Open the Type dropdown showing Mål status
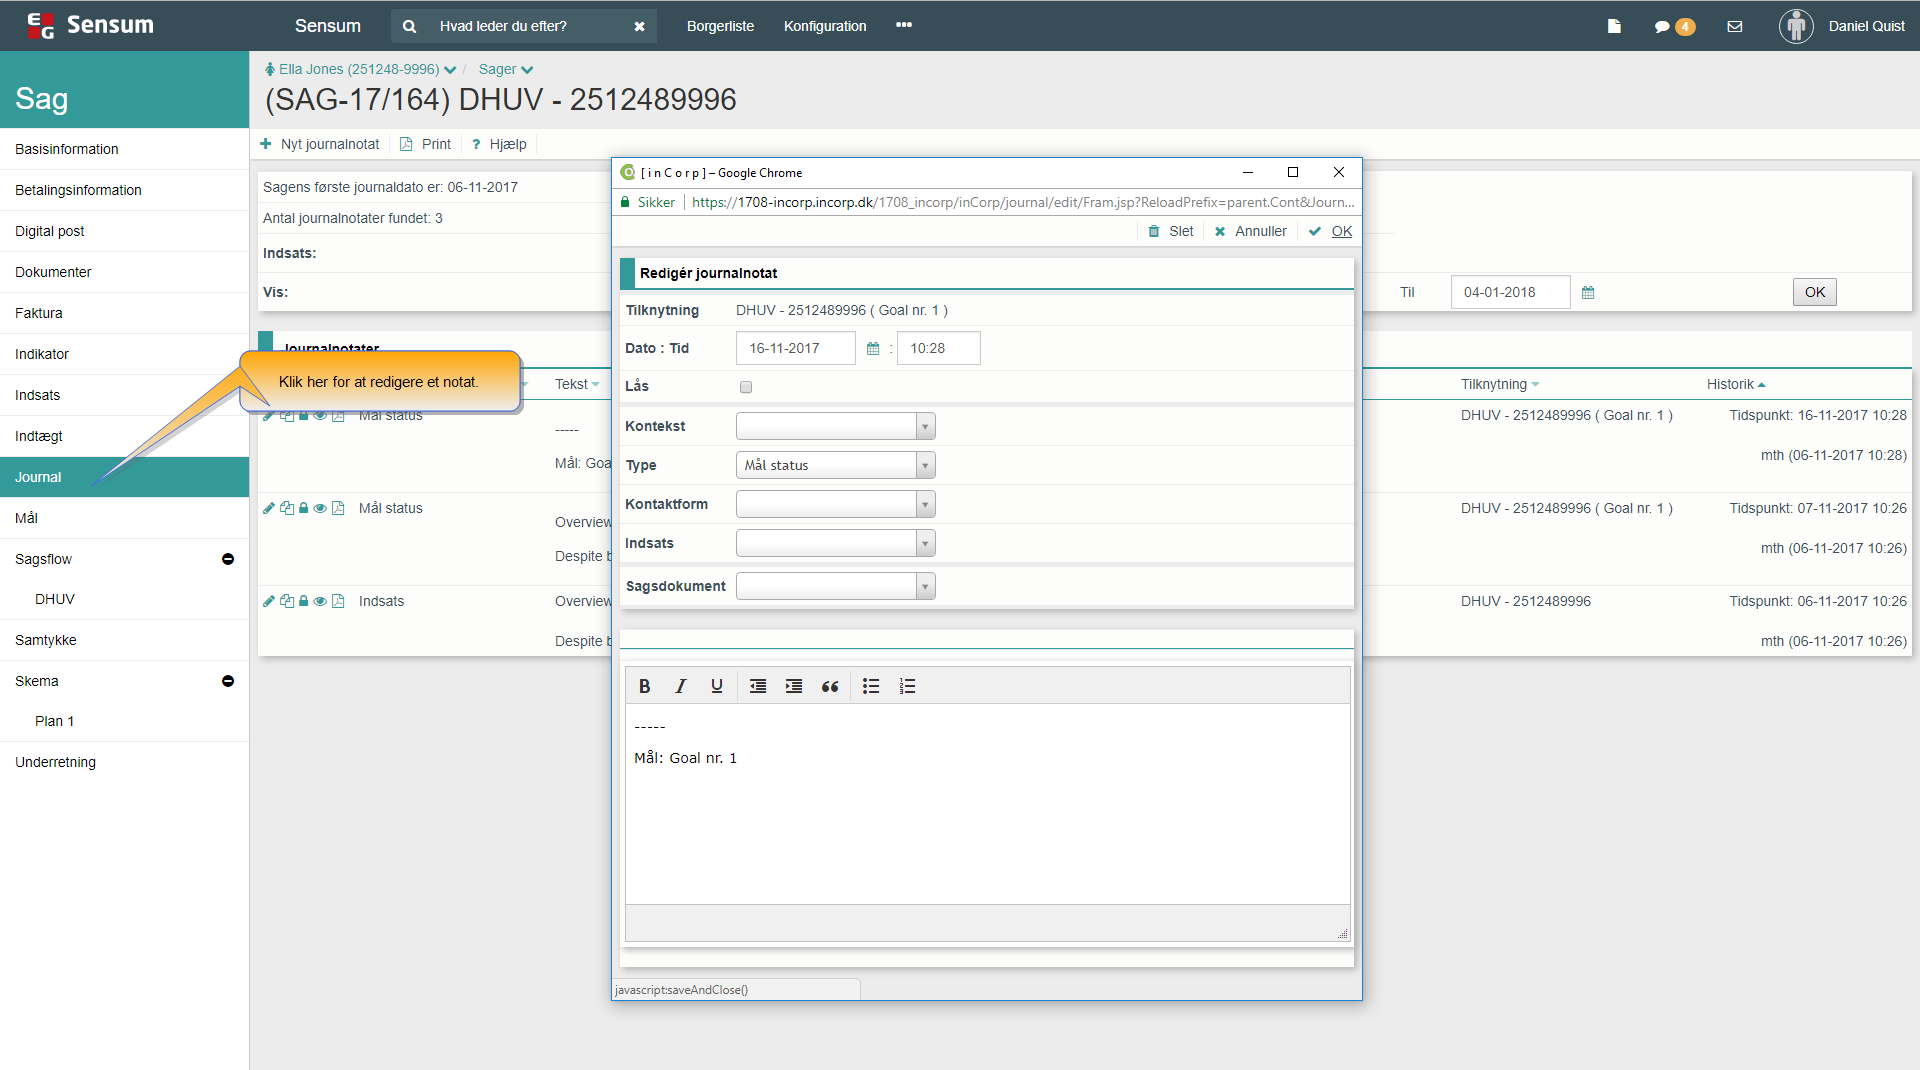Viewport: 1920px width, 1070px height. [x=835, y=465]
